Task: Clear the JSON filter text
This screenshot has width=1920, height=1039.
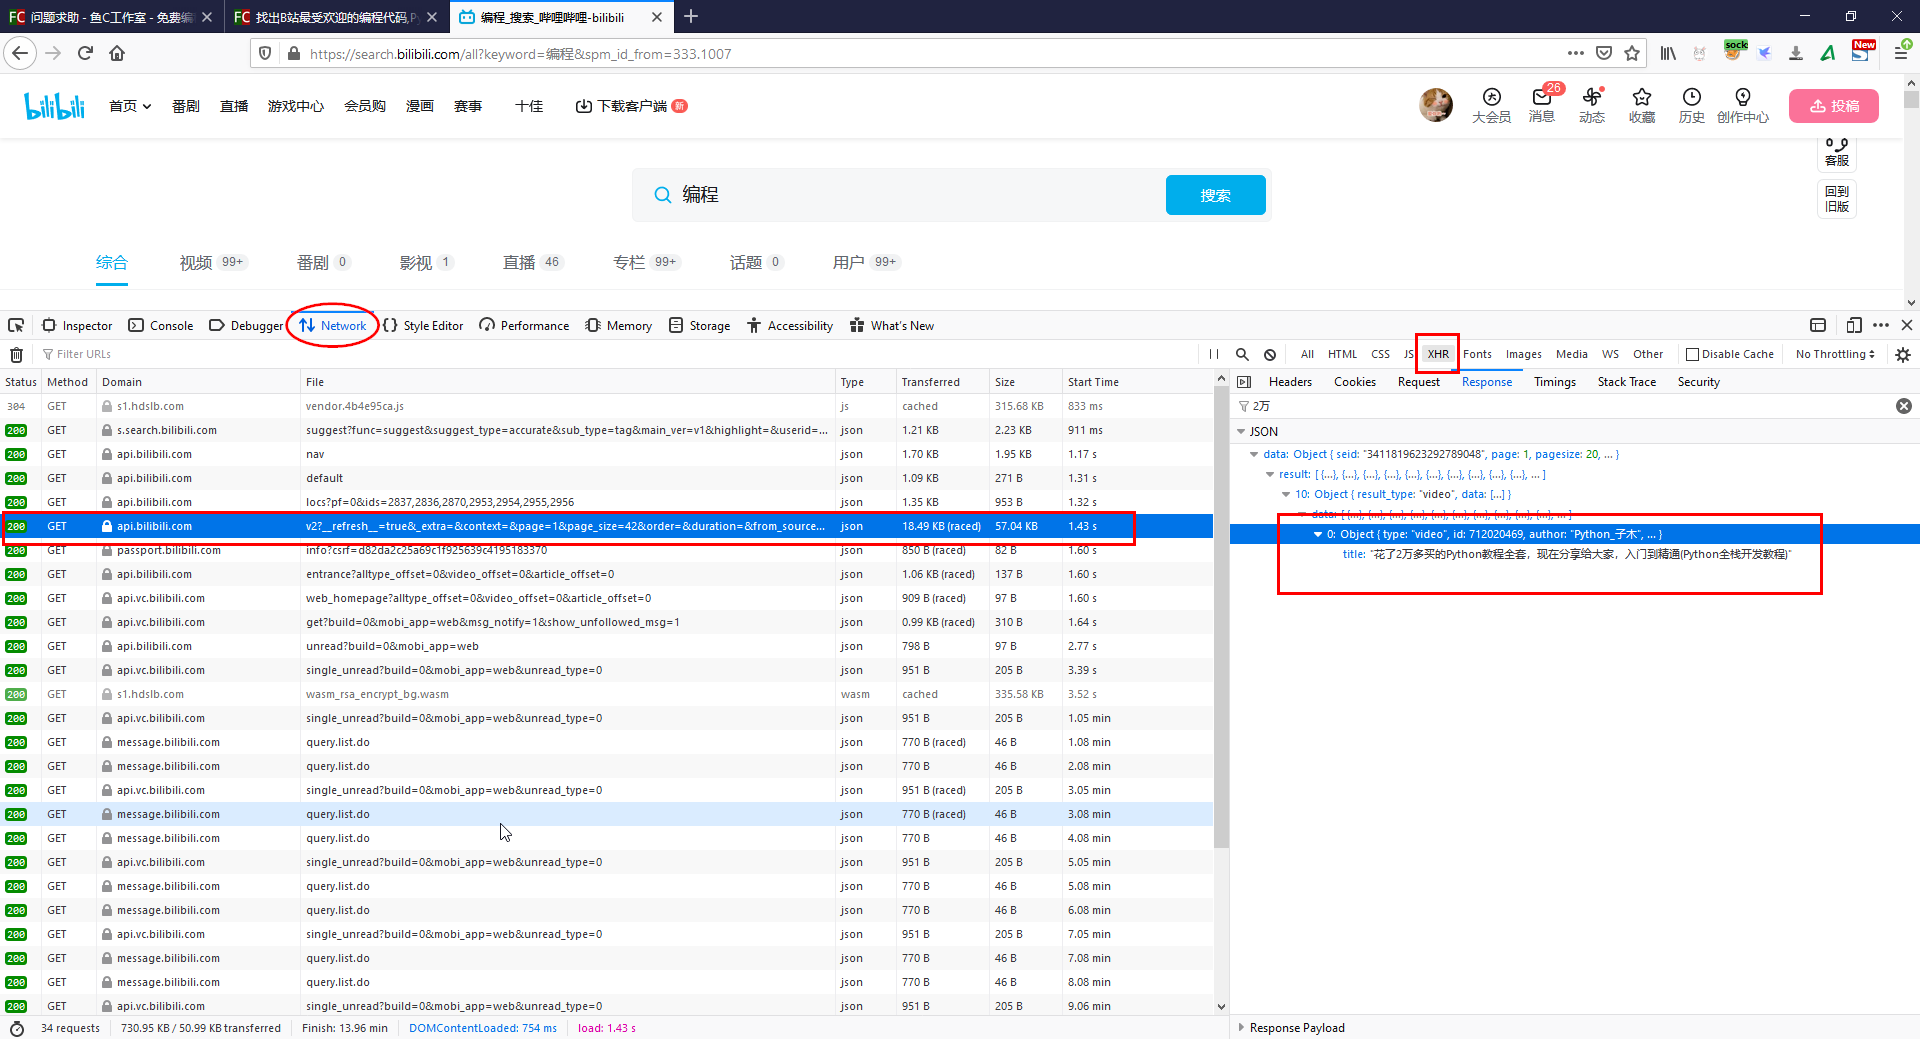Action: 1904,406
